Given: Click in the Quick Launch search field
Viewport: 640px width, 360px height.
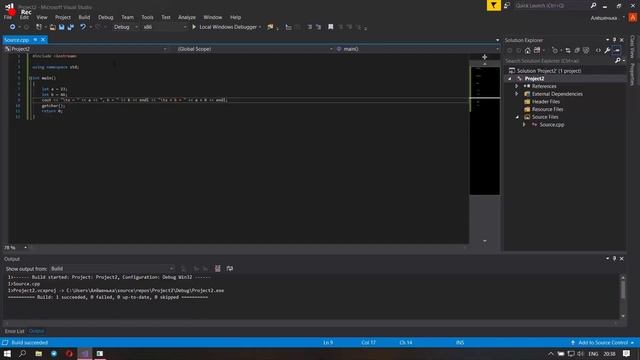Looking at the screenshot, I should pyautogui.click(x=551, y=5).
